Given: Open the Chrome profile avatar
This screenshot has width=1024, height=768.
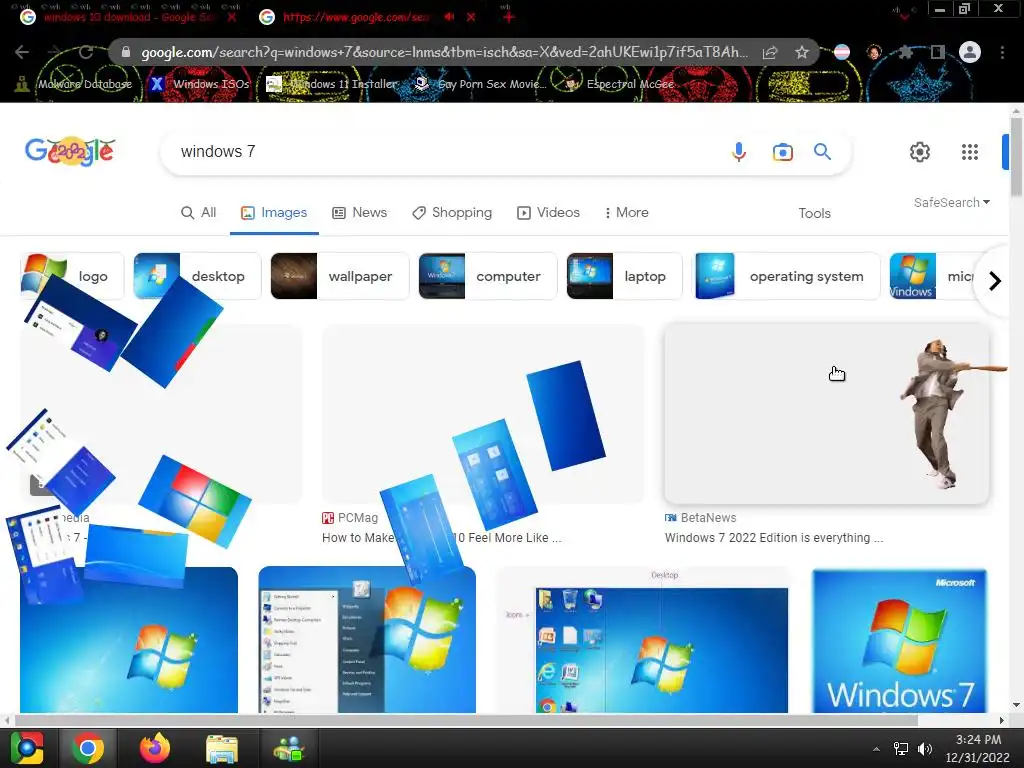Looking at the screenshot, I should (x=970, y=52).
